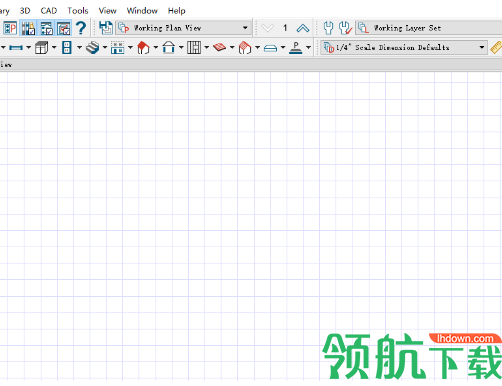Select the red Roof house tool icon
Image resolution: width=502 pixels, height=386 pixels.
point(143,48)
